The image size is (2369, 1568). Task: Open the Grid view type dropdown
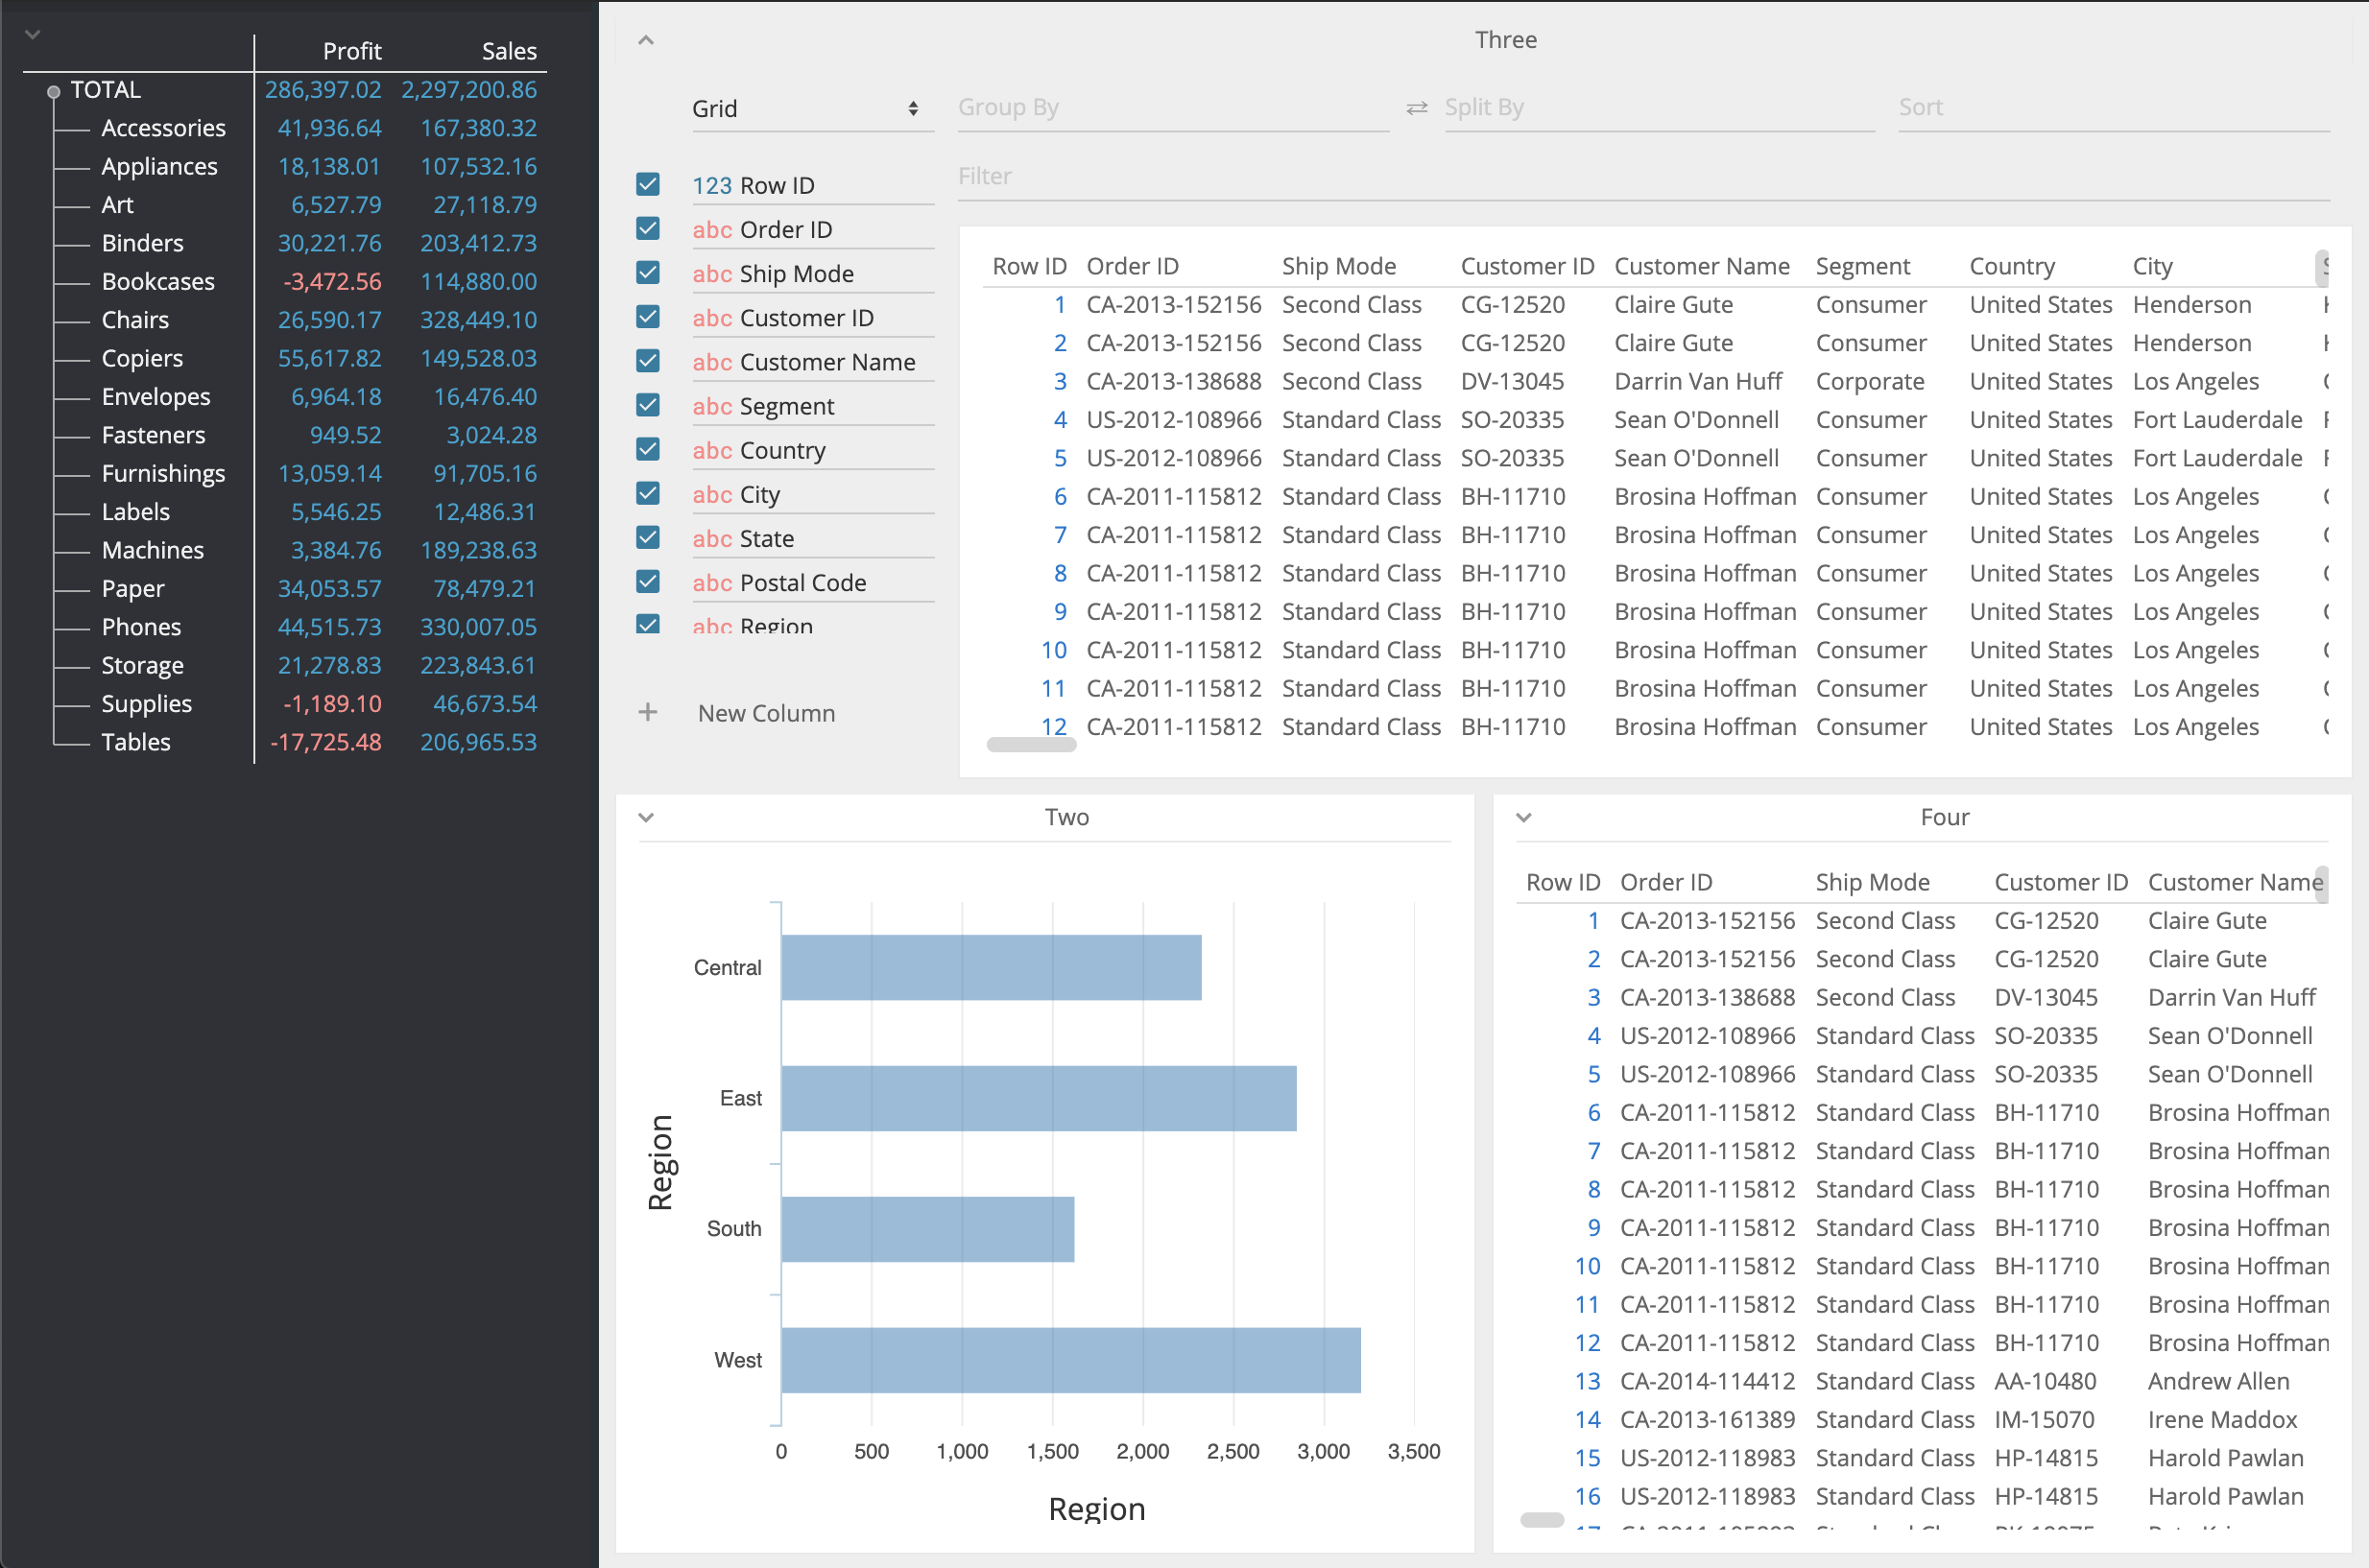[x=805, y=109]
